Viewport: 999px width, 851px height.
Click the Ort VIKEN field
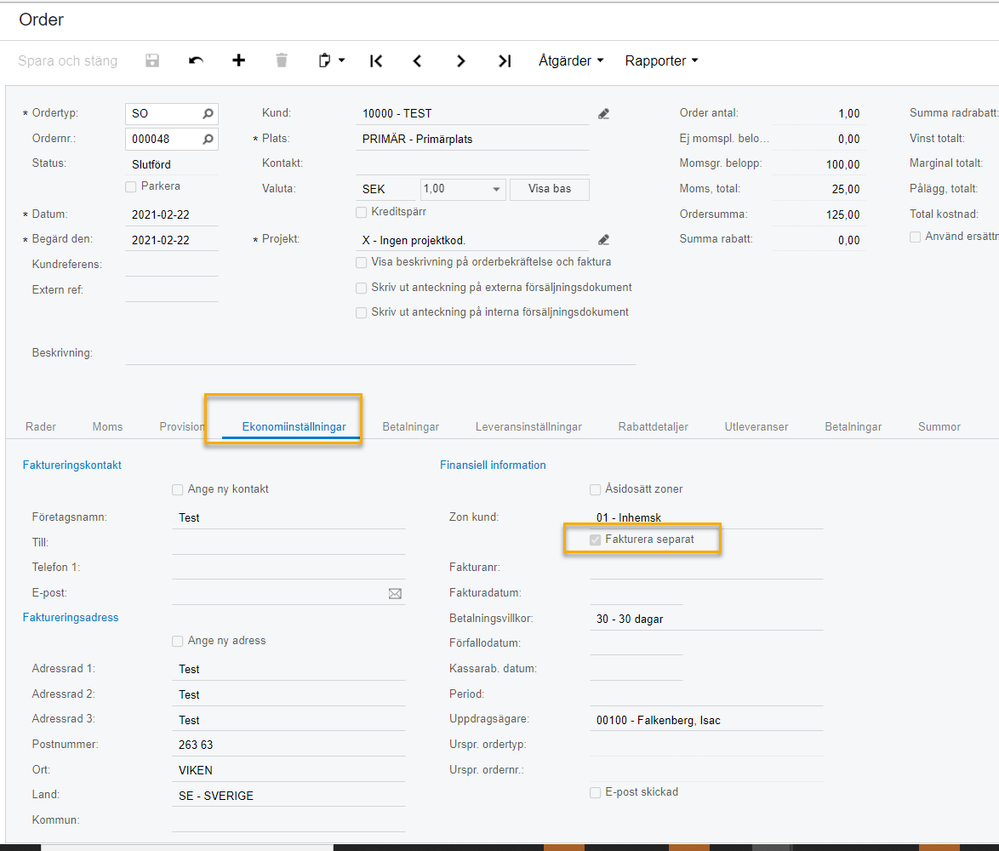289,771
